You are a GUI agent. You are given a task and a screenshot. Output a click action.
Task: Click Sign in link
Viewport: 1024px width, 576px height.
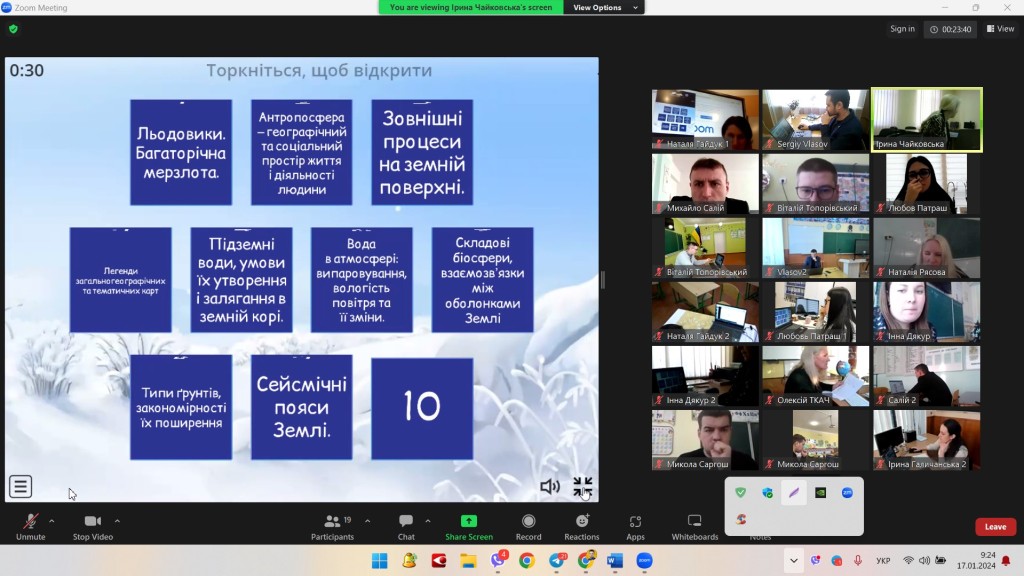pyautogui.click(x=902, y=29)
